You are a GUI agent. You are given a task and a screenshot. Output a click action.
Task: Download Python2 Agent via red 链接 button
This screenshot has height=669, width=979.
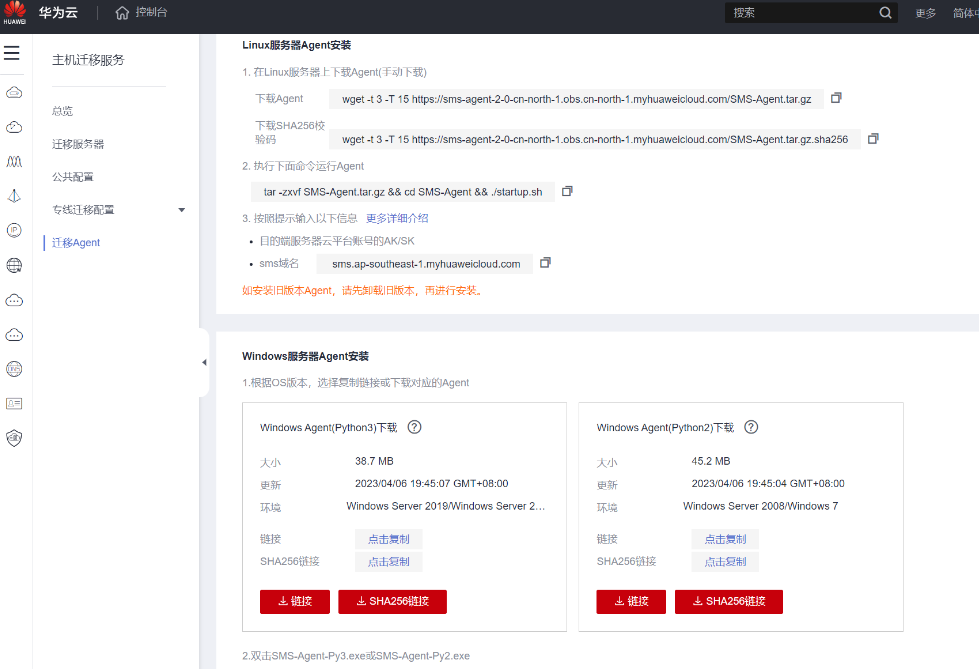pyautogui.click(x=631, y=602)
